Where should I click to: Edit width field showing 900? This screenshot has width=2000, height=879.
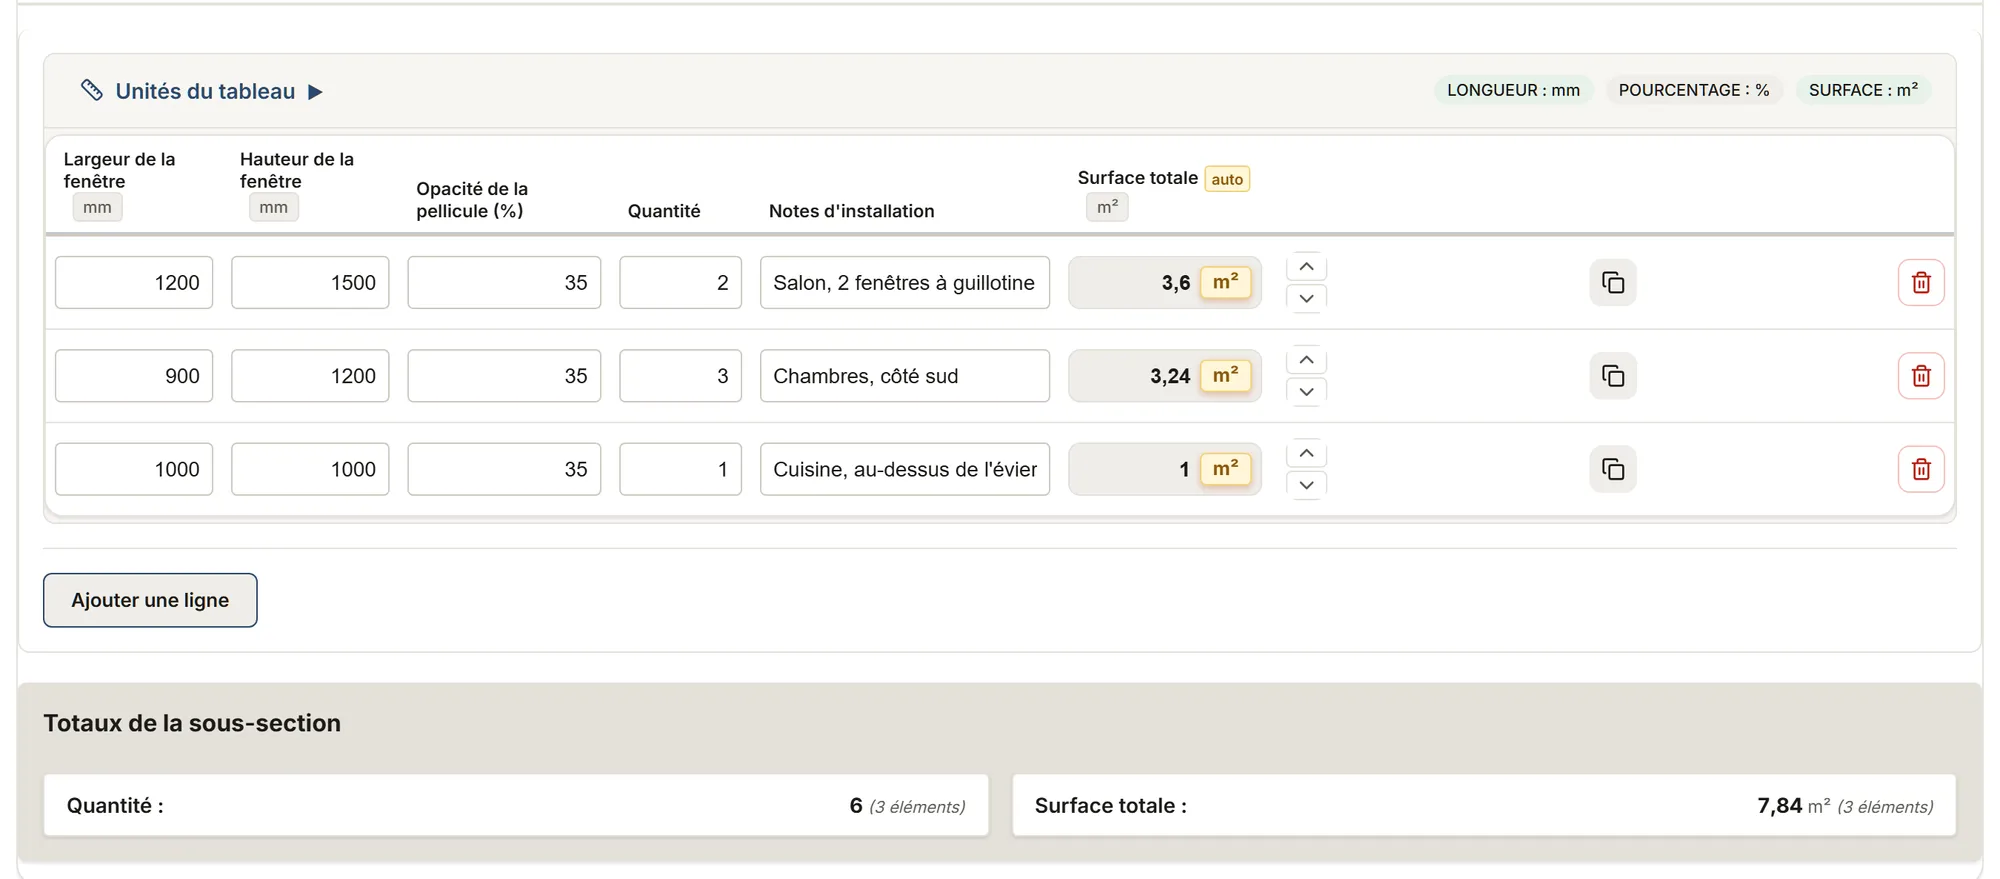[x=134, y=376]
